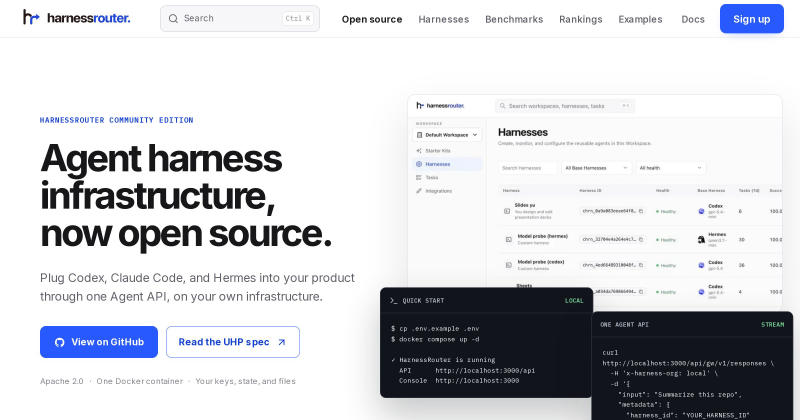Viewport: 800px width, 420px height.
Task: Click the 'docker compose up -d' command line
Action: tap(435, 339)
